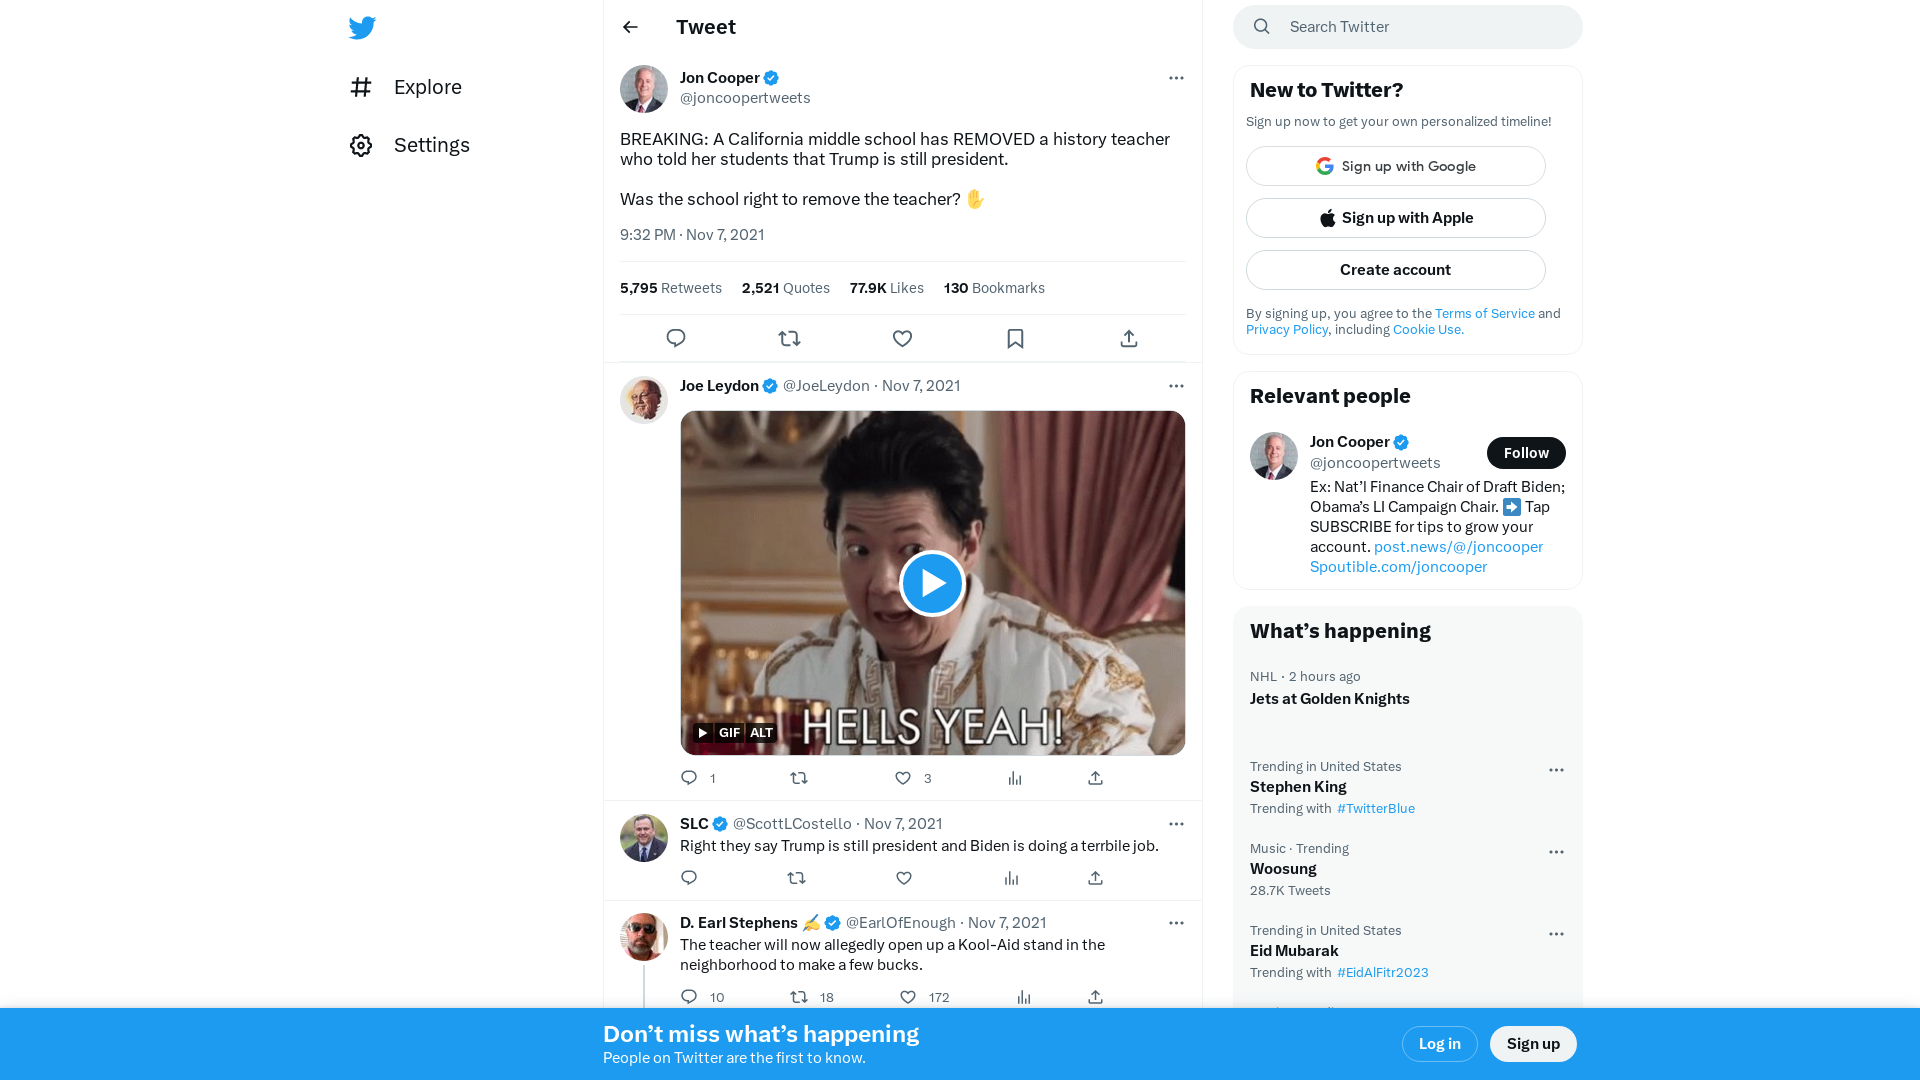The width and height of the screenshot is (1920, 1080).
Task: Like Joe Leydon's reply
Action: pyautogui.click(x=903, y=778)
